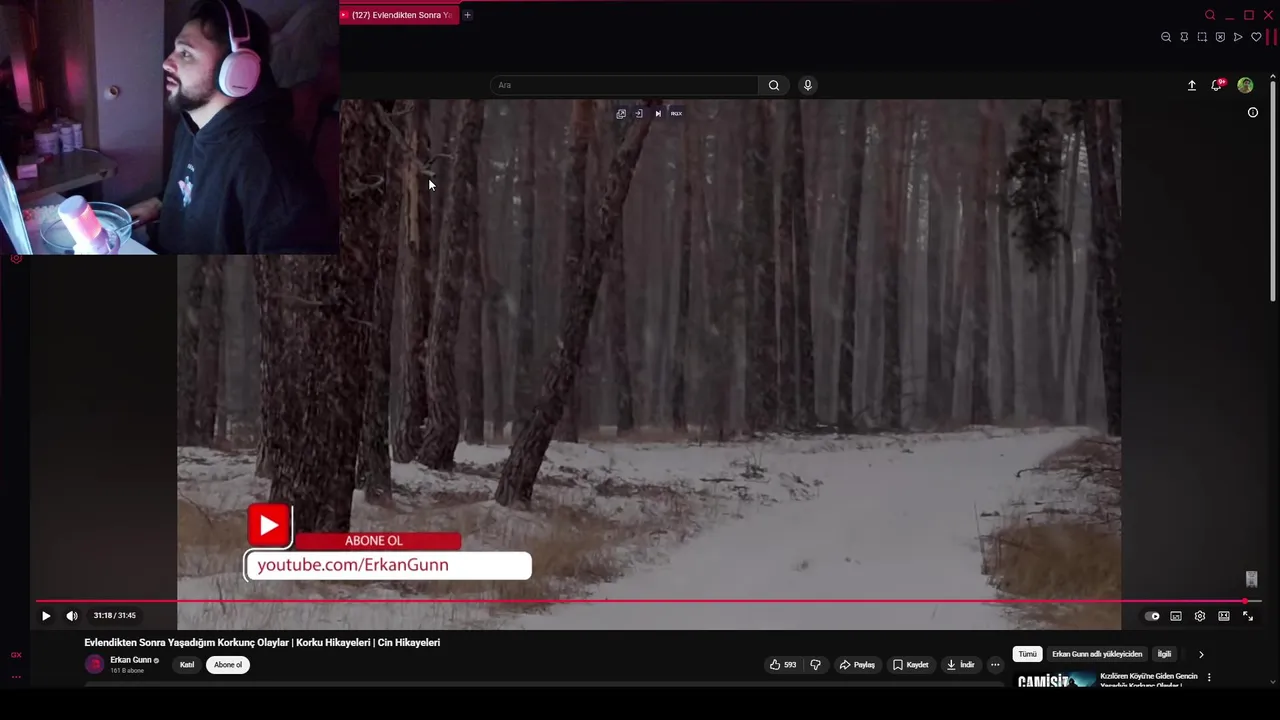Click the 161 B abone subscriber count
This screenshot has width=1280, height=720.
pyautogui.click(x=127, y=671)
